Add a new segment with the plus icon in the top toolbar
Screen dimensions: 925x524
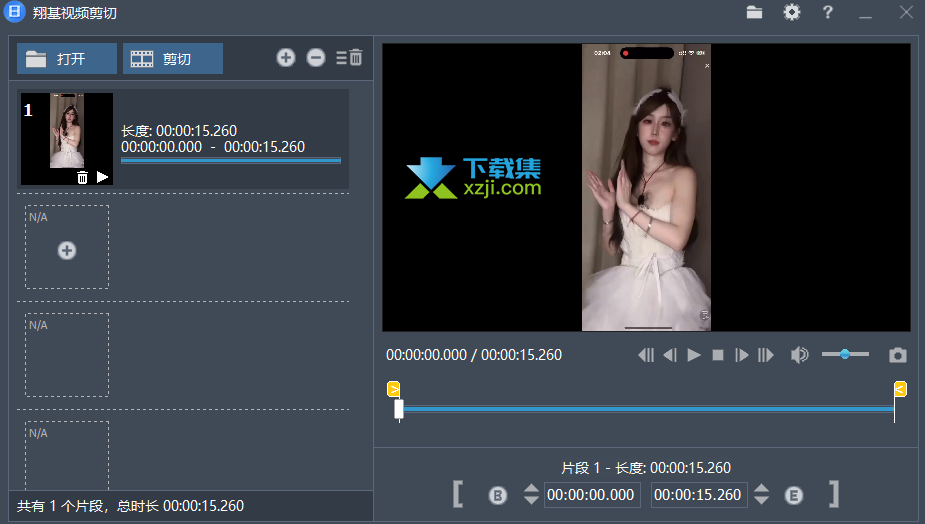pos(286,58)
